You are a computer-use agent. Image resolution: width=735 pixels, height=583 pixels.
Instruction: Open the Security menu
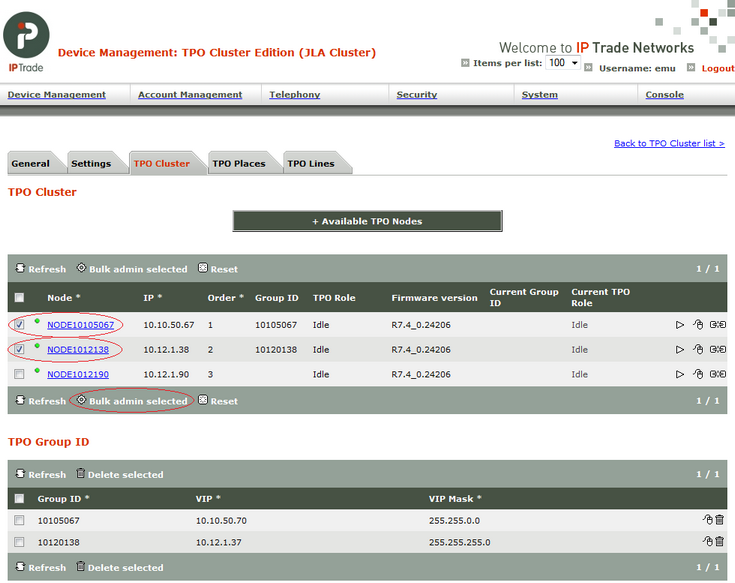pos(417,95)
